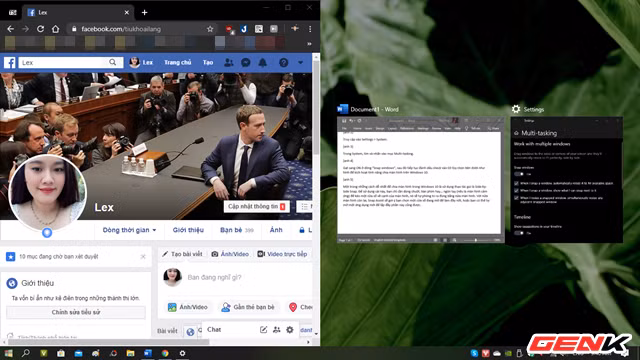Open the Messenger icon in Facebook header
Image resolution: width=640 pixels, height=360 pixels.
pyautogui.click(x=246, y=62)
